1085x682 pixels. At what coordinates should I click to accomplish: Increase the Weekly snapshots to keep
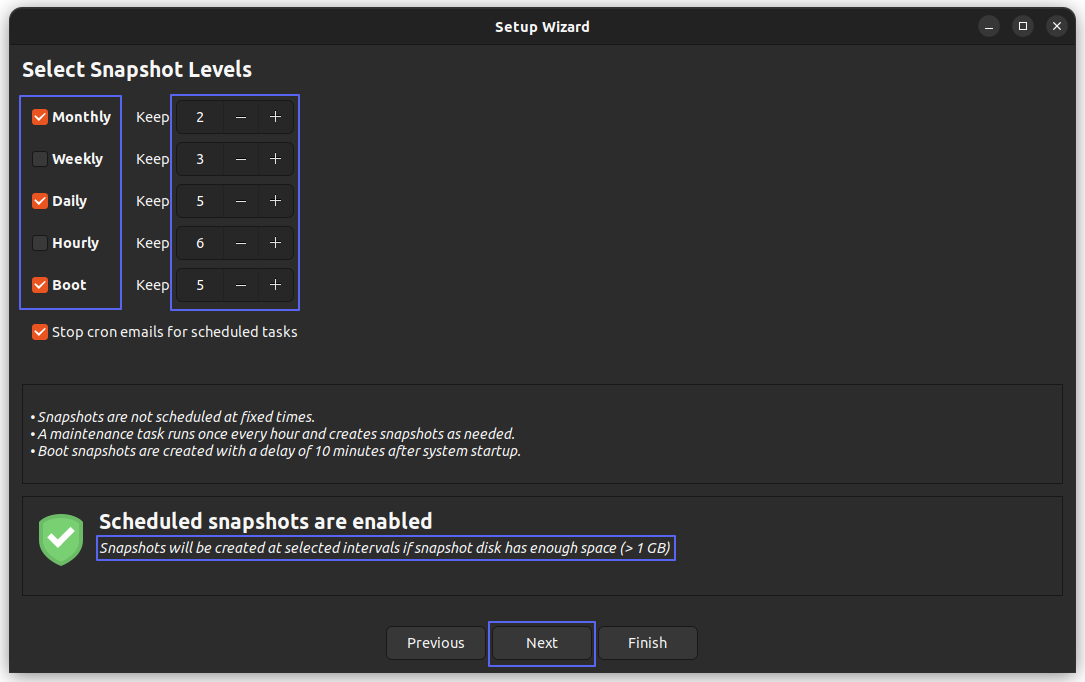275,159
